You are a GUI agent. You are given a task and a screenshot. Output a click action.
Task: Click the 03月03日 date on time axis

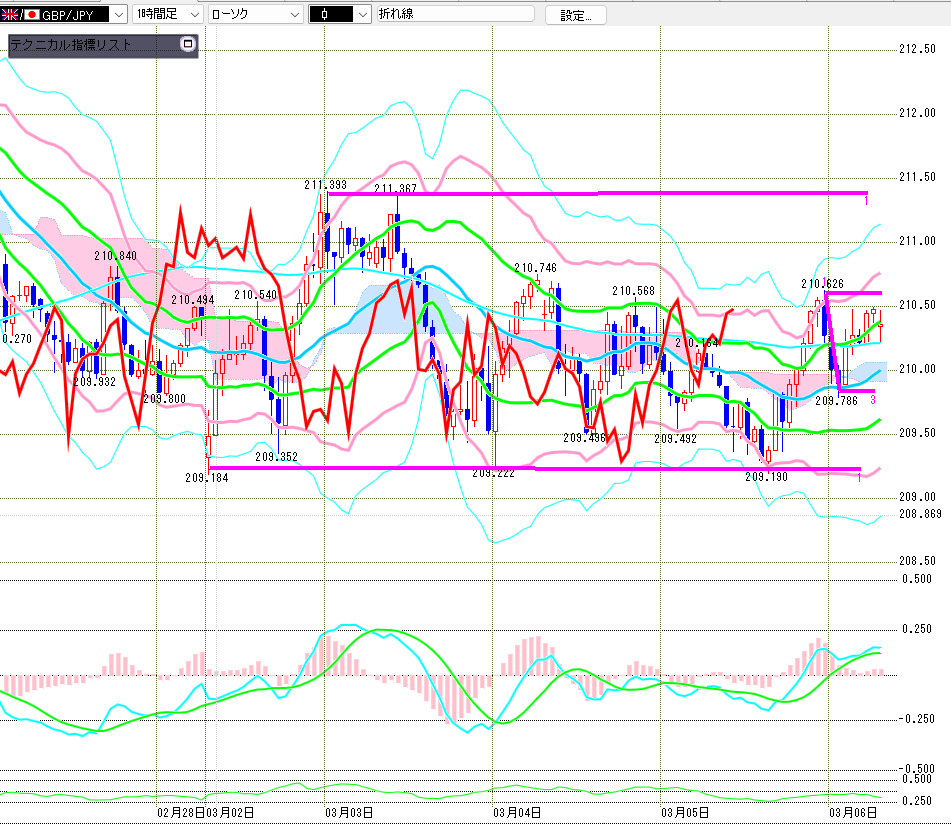350,812
